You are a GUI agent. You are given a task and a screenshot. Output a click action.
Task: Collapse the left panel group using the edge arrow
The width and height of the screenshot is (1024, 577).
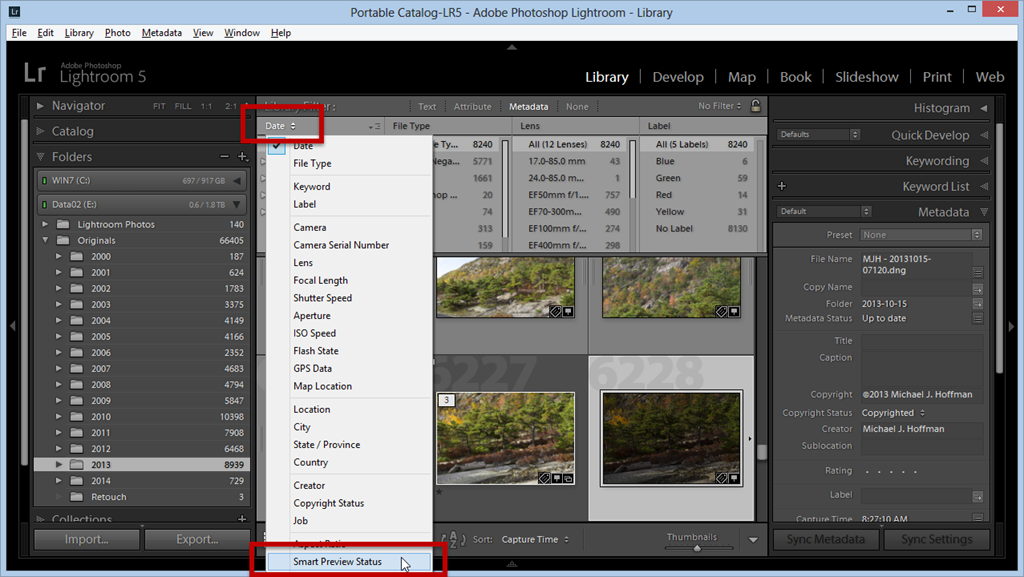(x=12, y=326)
